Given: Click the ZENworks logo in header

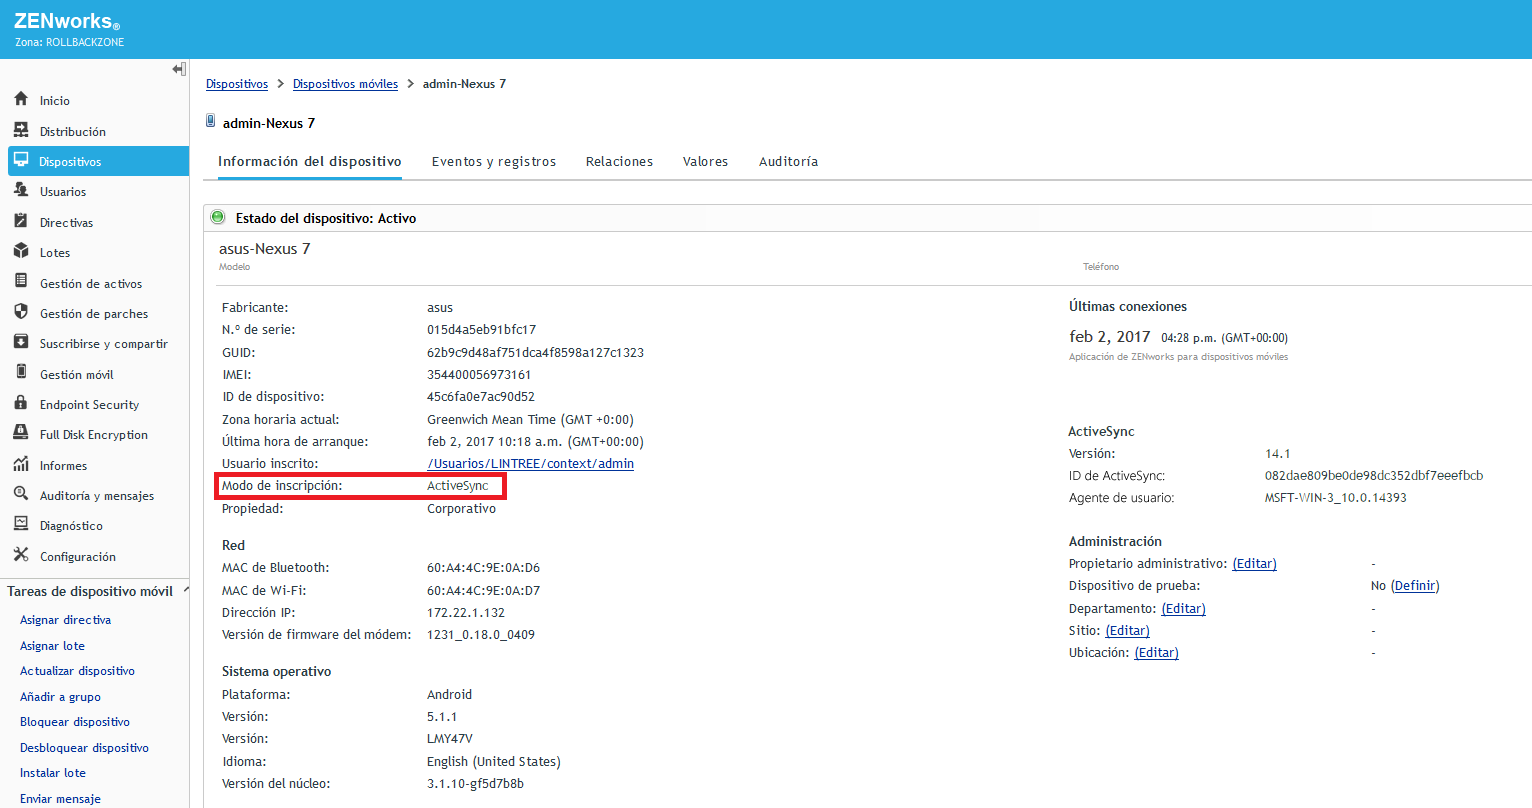Looking at the screenshot, I should click(x=67, y=22).
